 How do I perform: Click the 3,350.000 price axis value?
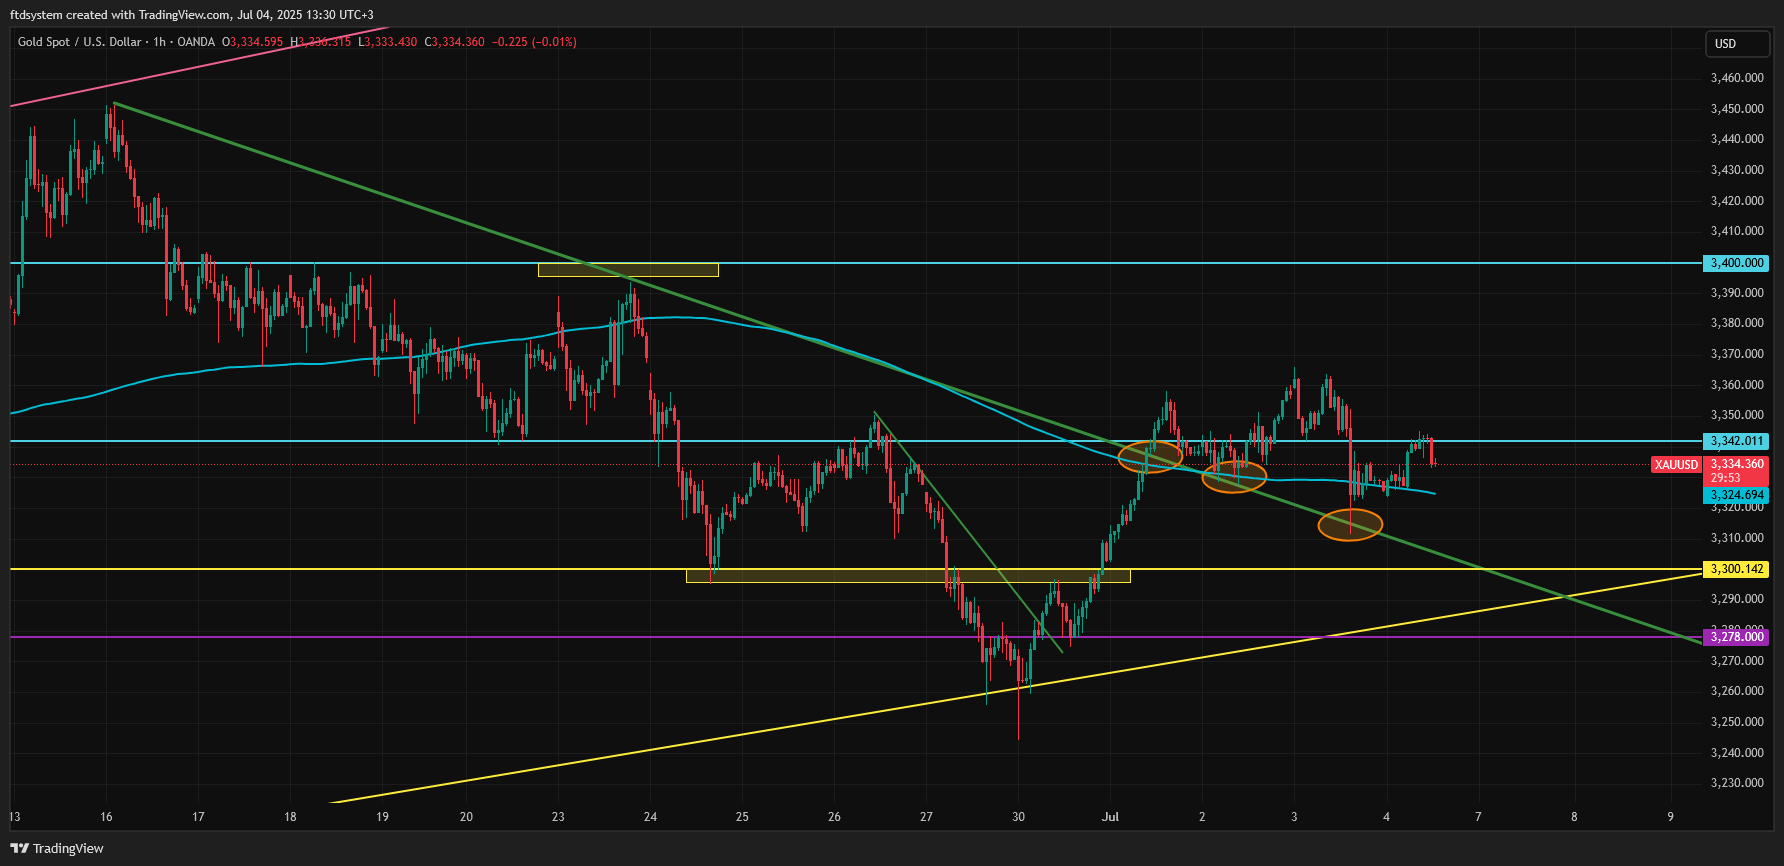pyautogui.click(x=1737, y=415)
